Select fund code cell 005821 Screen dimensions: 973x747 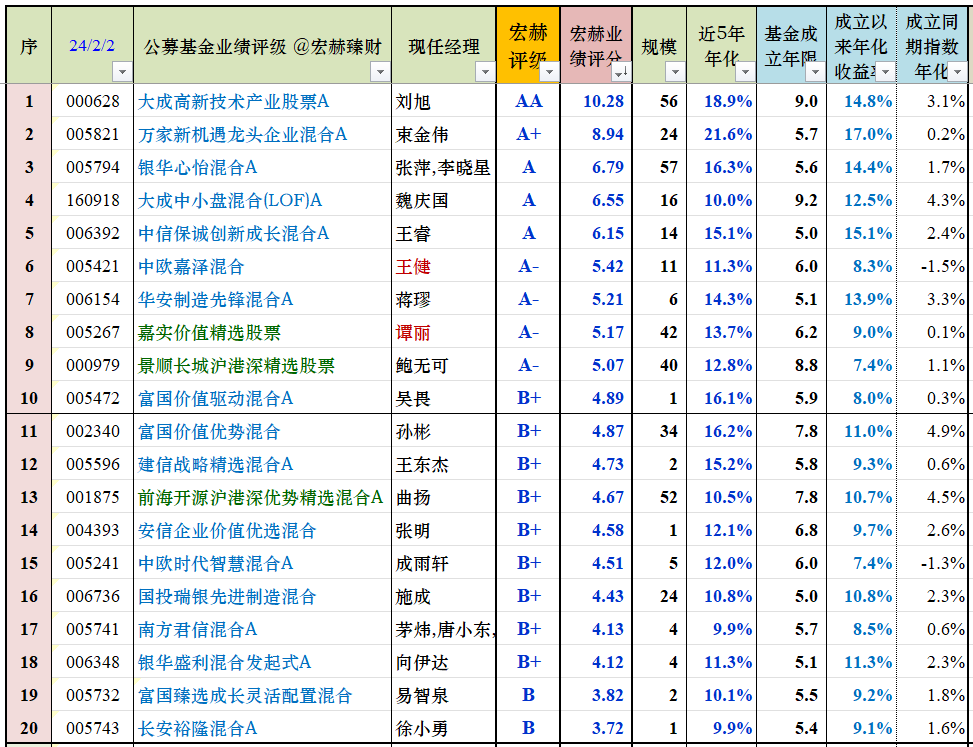pyautogui.click(x=92, y=135)
